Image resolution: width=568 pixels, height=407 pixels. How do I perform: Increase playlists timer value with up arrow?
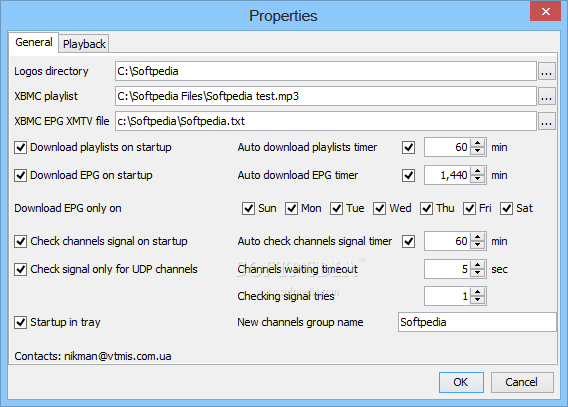click(478, 143)
